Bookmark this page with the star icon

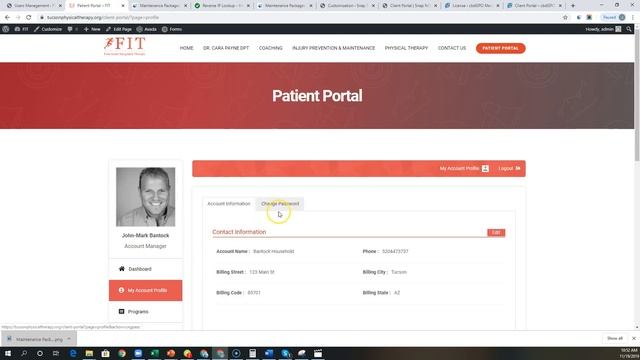[x=565, y=18]
